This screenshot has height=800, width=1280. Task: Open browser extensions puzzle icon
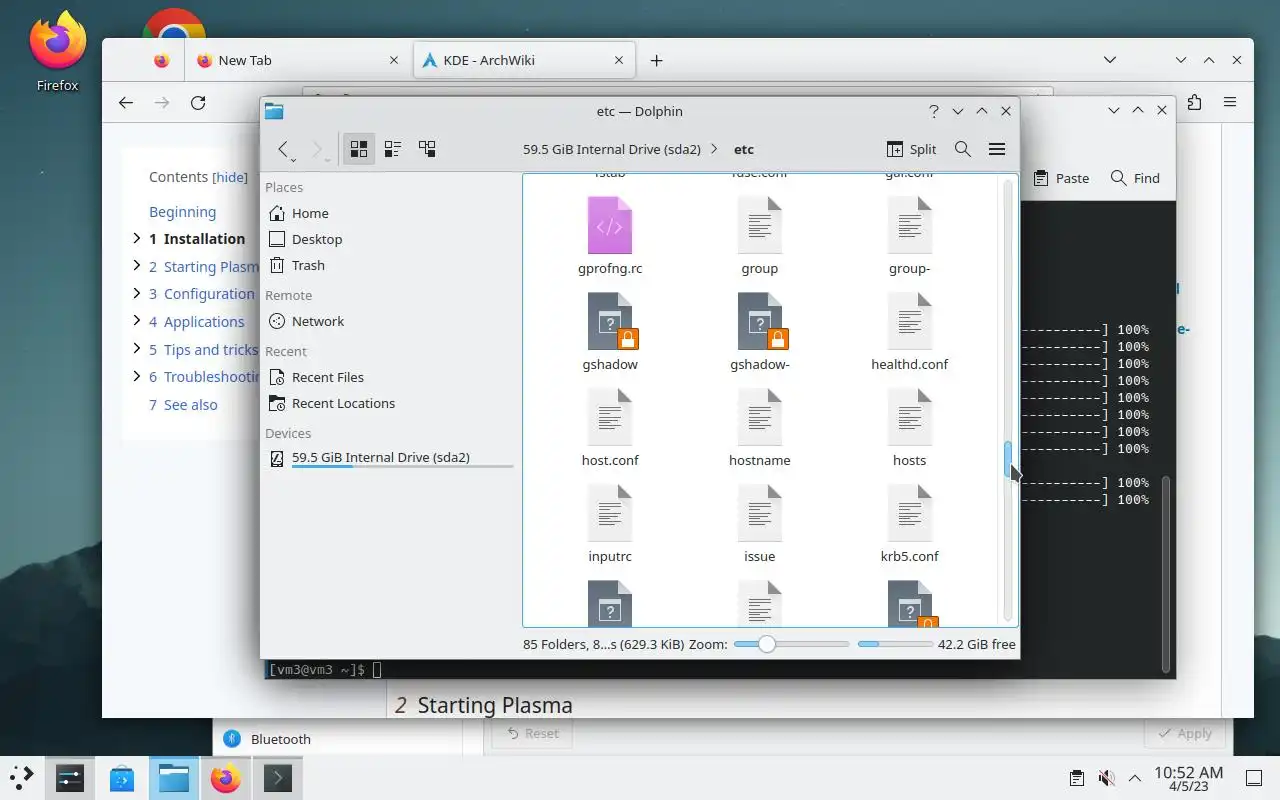1194,102
